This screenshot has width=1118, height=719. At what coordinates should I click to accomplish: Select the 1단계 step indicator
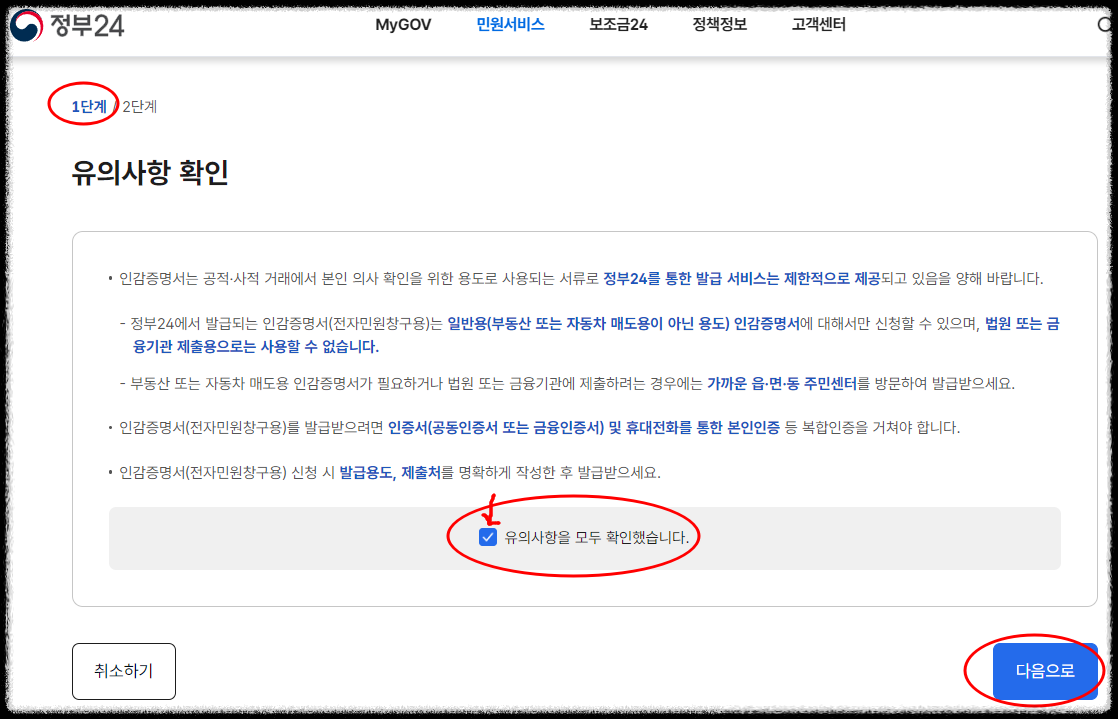[89, 107]
